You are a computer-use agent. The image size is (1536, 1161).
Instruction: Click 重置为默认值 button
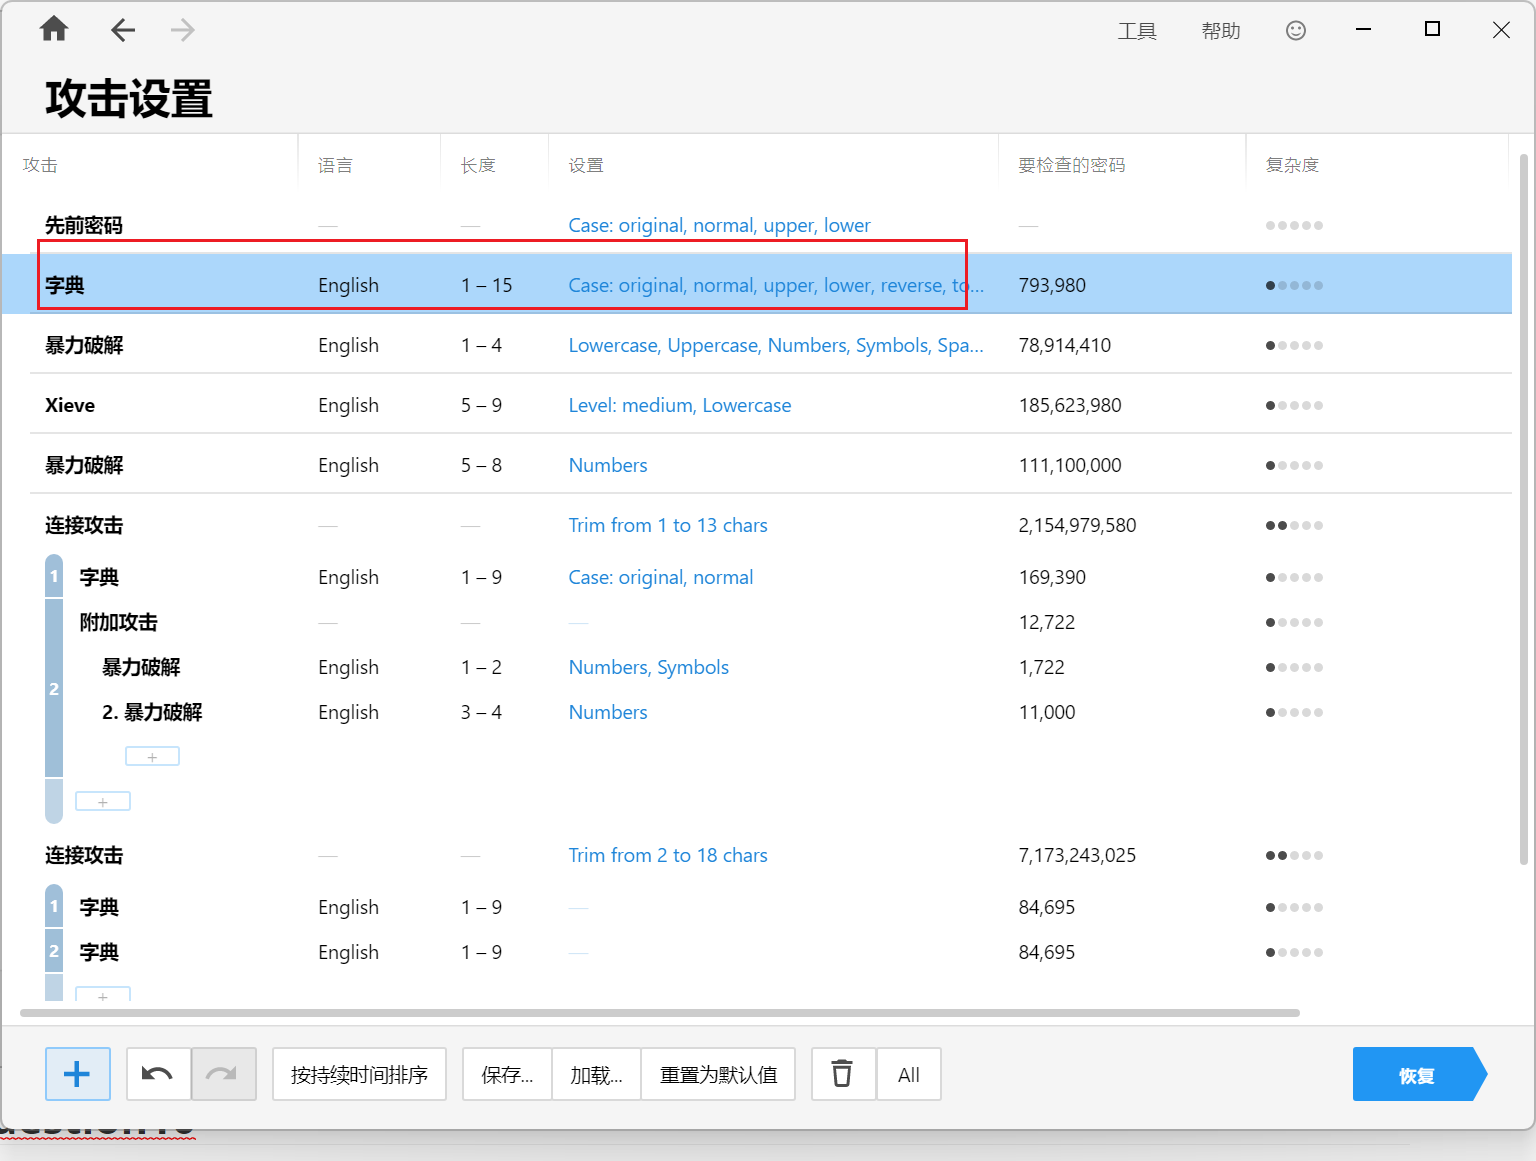[718, 1074]
